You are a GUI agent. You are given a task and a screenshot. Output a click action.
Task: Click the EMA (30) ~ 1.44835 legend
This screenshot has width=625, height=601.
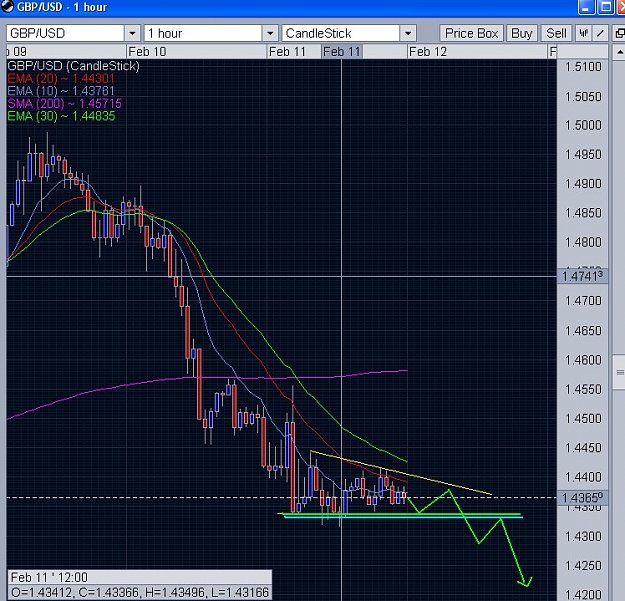pos(61,116)
